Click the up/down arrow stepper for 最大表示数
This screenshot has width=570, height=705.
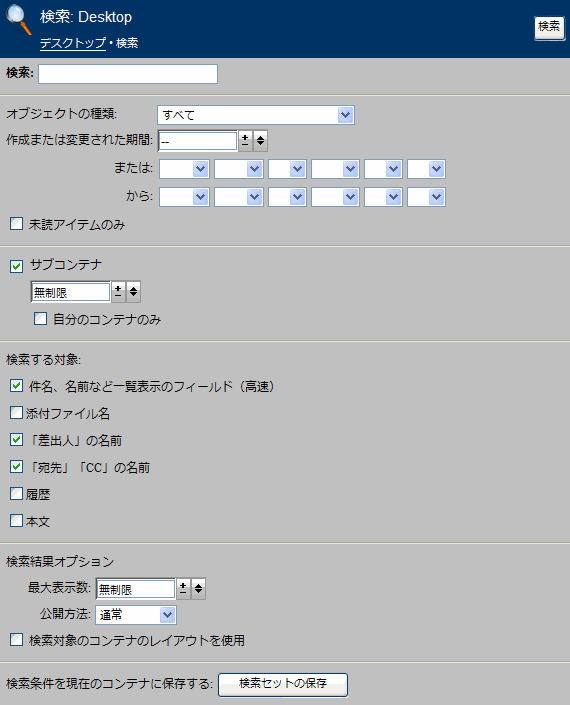(x=198, y=589)
